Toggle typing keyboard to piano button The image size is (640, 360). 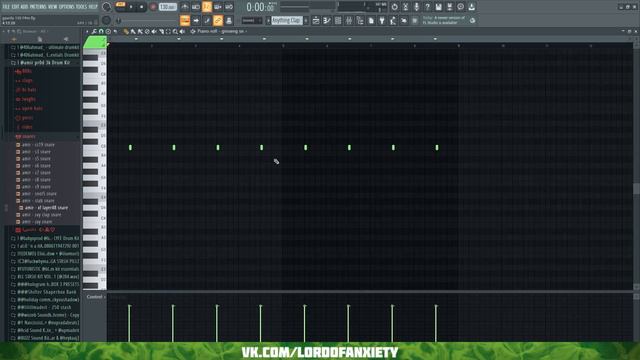185,20
